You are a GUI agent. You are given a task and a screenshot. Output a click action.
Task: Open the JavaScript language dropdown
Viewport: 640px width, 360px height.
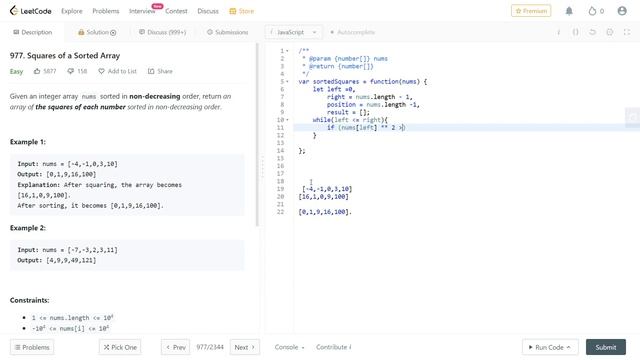(293, 32)
